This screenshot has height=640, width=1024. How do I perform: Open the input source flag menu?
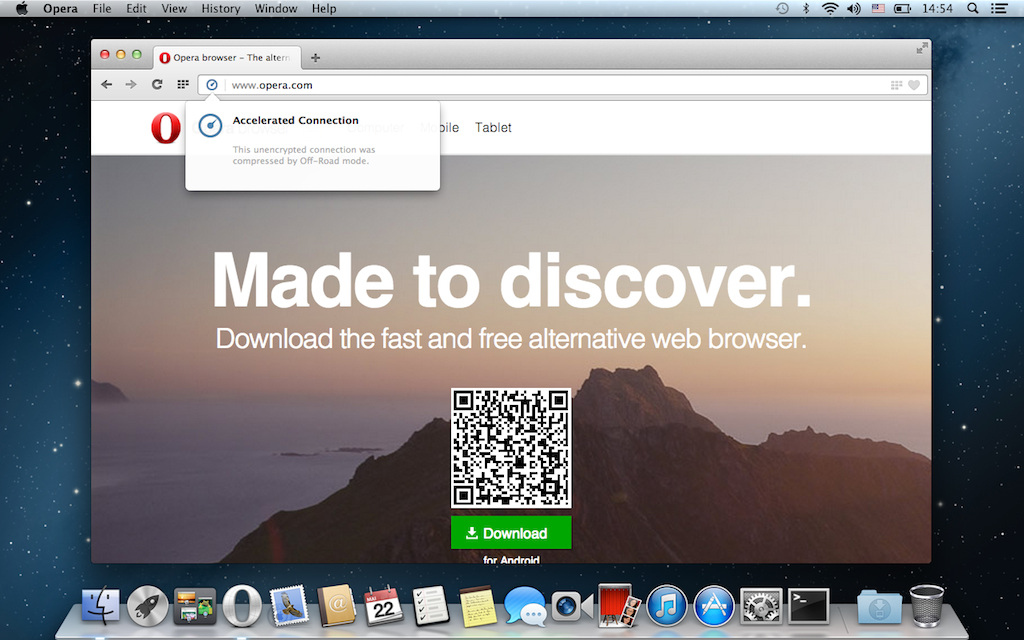tap(878, 9)
